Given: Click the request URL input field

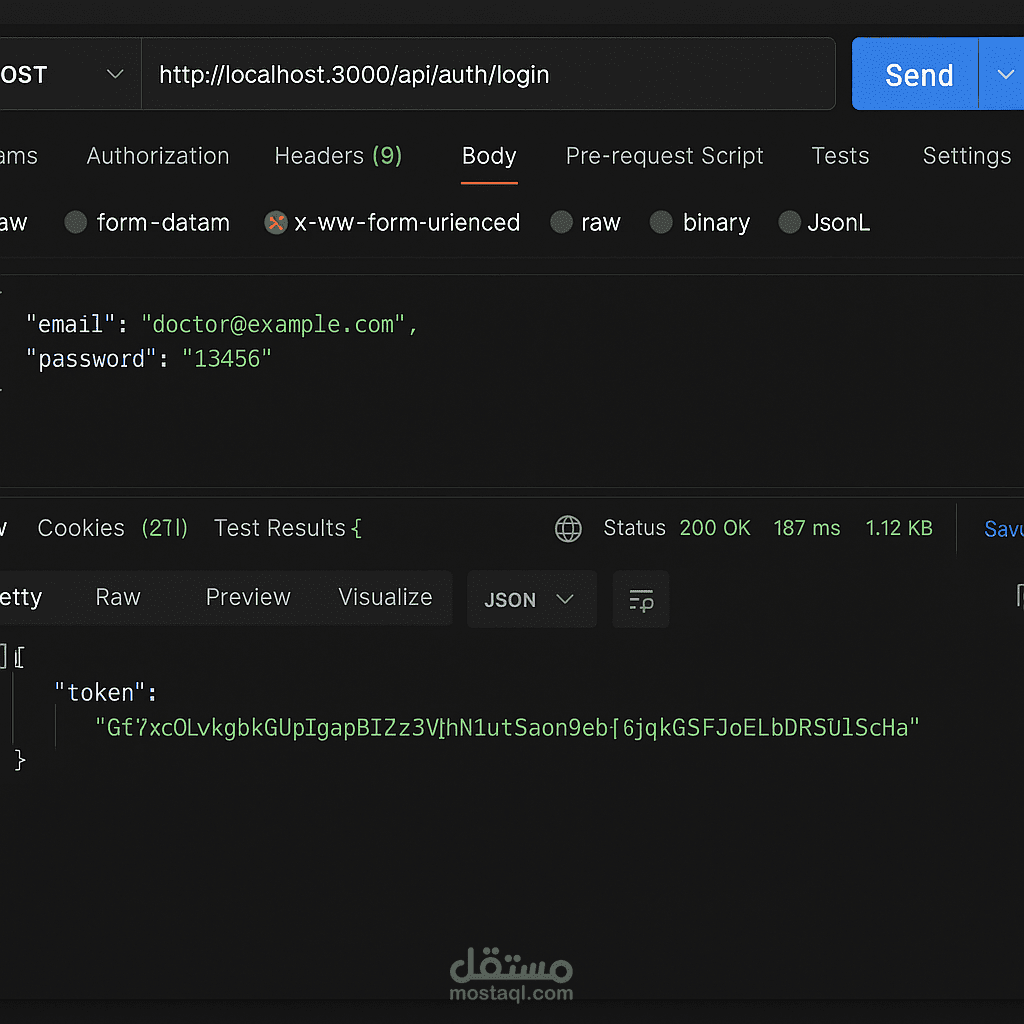Looking at the screenshot, I should click(488, 75).
